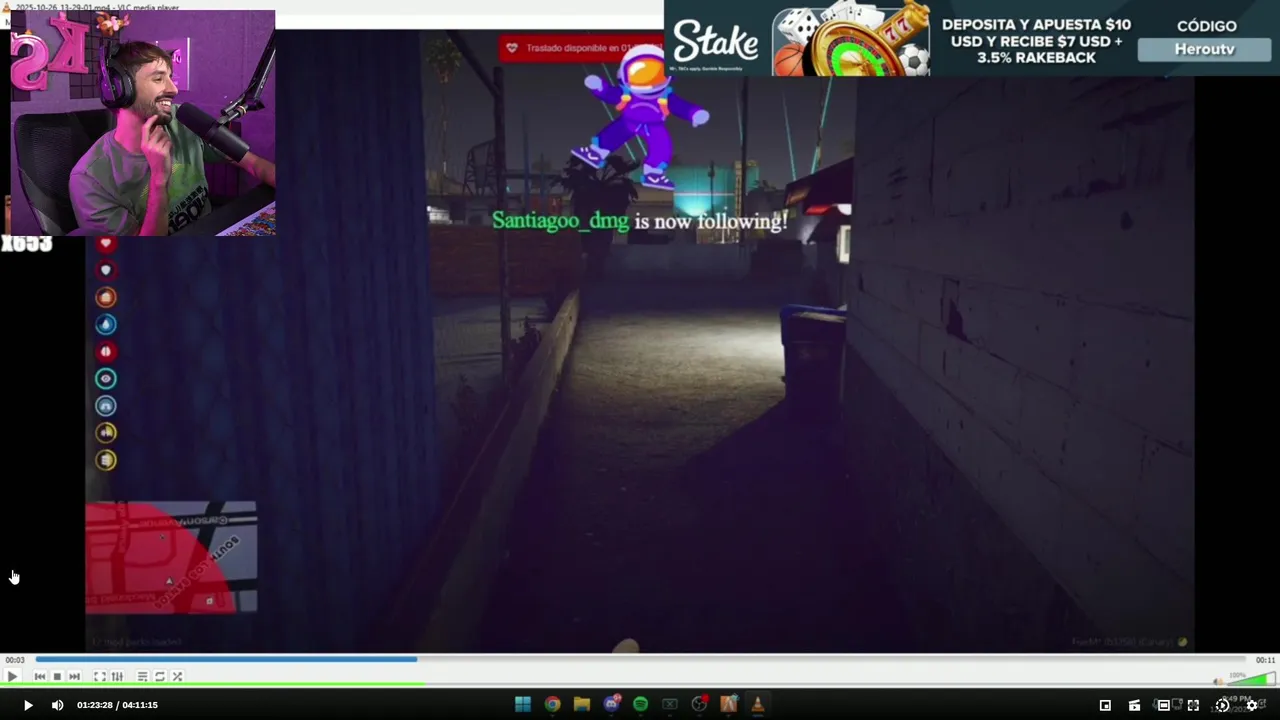Click the VLC remaining time 00:11
Screen dimensions: 1280x720
click(x=1265, y=660)
